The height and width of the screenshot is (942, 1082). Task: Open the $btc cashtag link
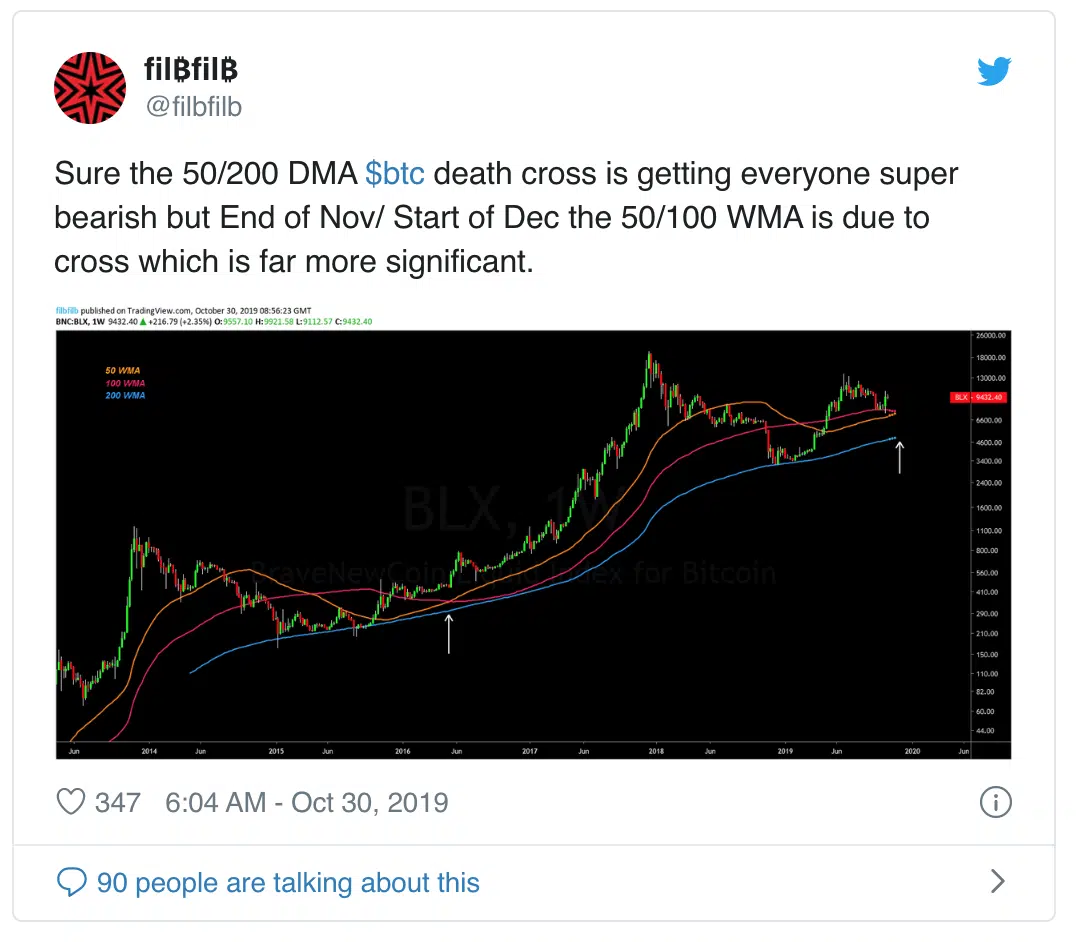point(394,173)
